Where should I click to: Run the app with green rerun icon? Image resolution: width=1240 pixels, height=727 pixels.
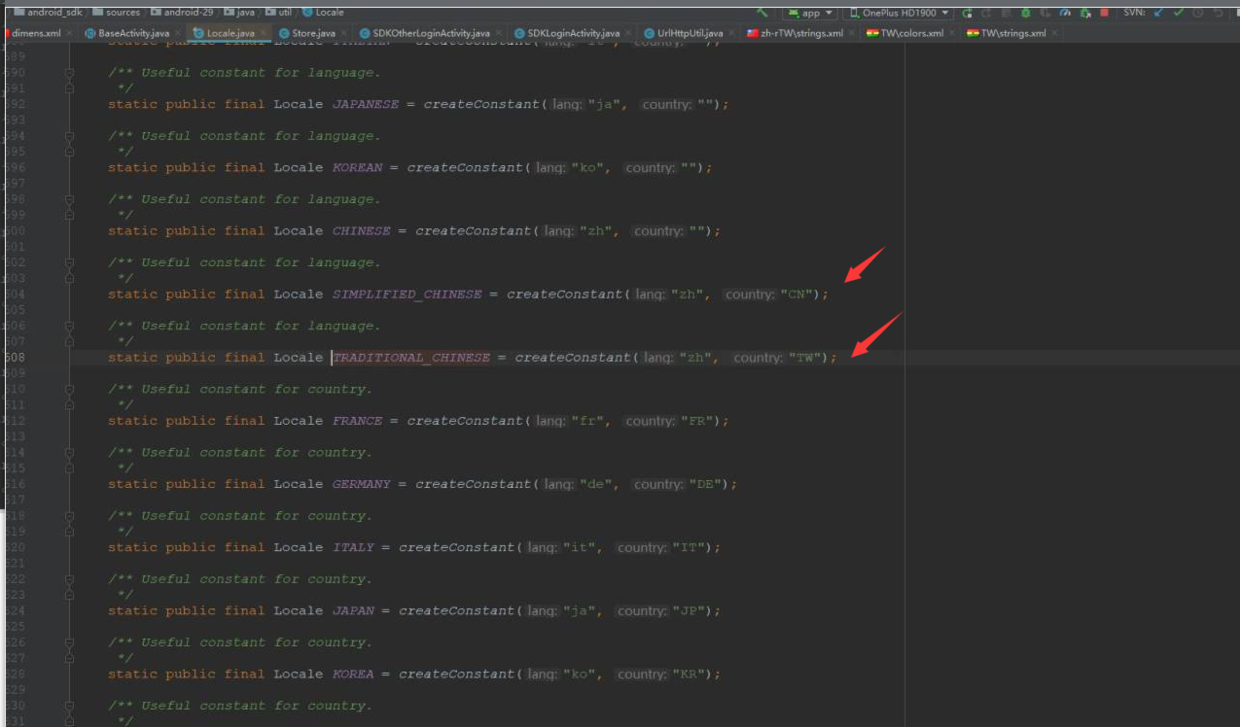(967, 13)
